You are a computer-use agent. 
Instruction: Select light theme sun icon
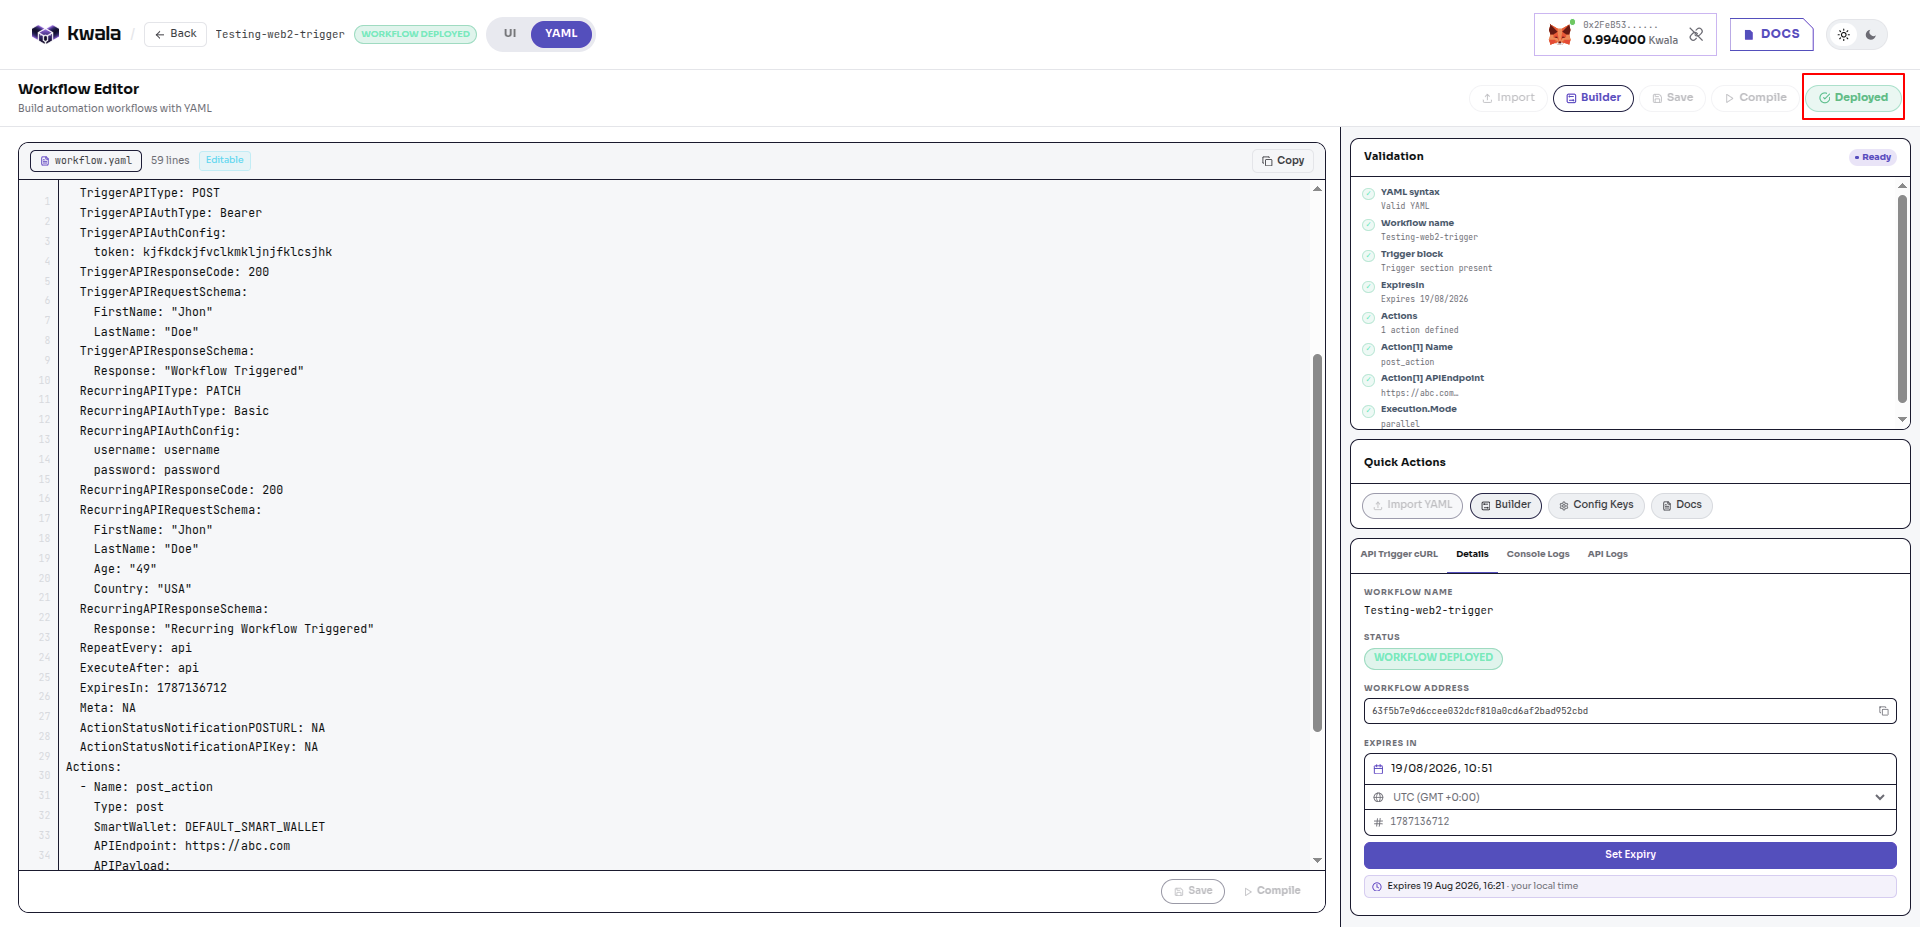click(x=1844, y=34)
